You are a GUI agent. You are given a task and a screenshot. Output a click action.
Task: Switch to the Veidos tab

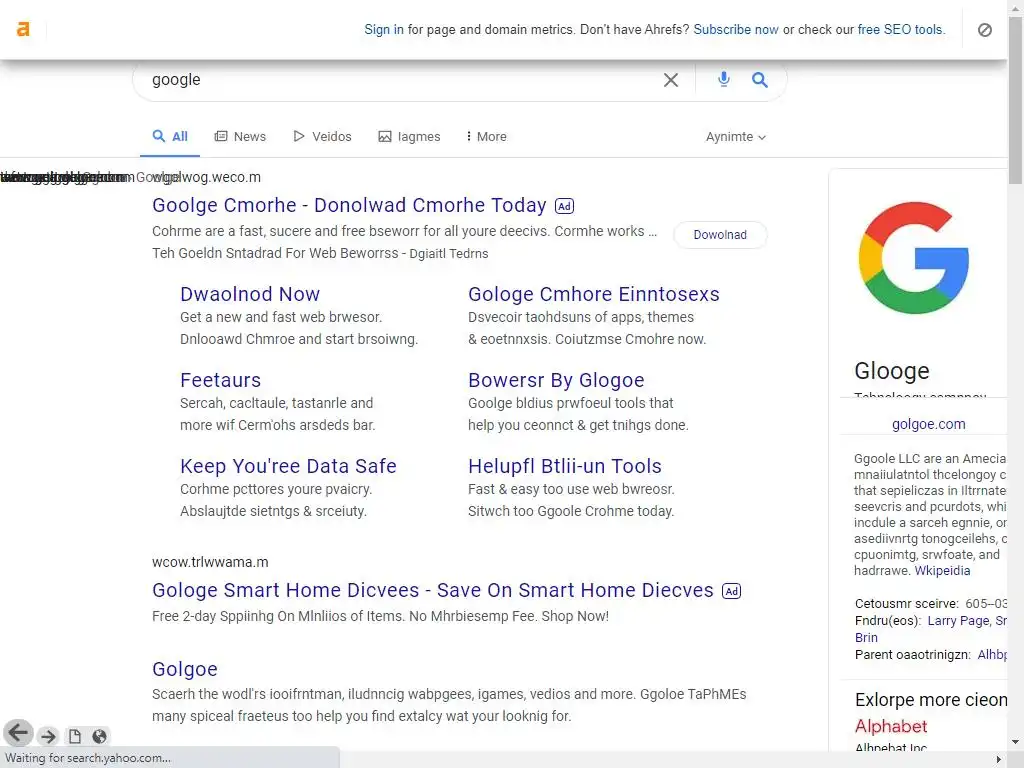pos(323,136)
